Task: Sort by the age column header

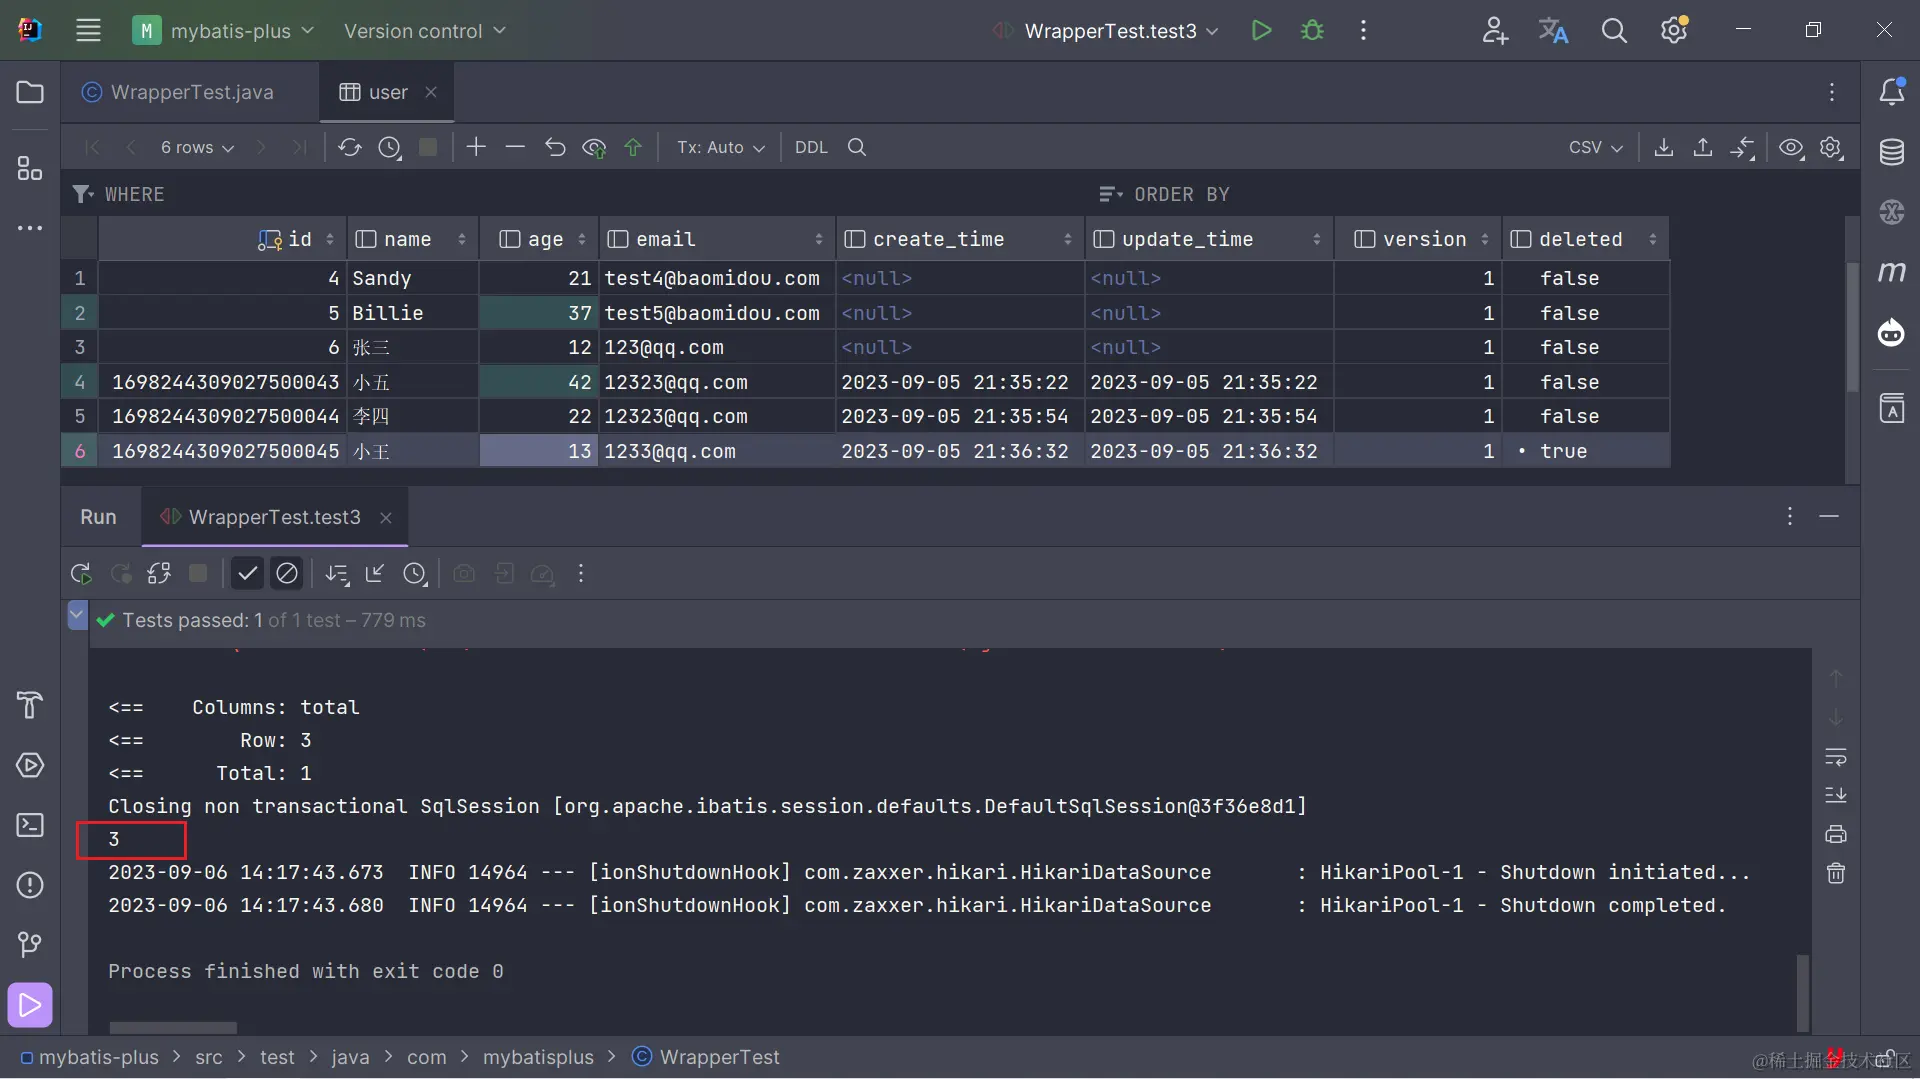Action: [539, 239]
